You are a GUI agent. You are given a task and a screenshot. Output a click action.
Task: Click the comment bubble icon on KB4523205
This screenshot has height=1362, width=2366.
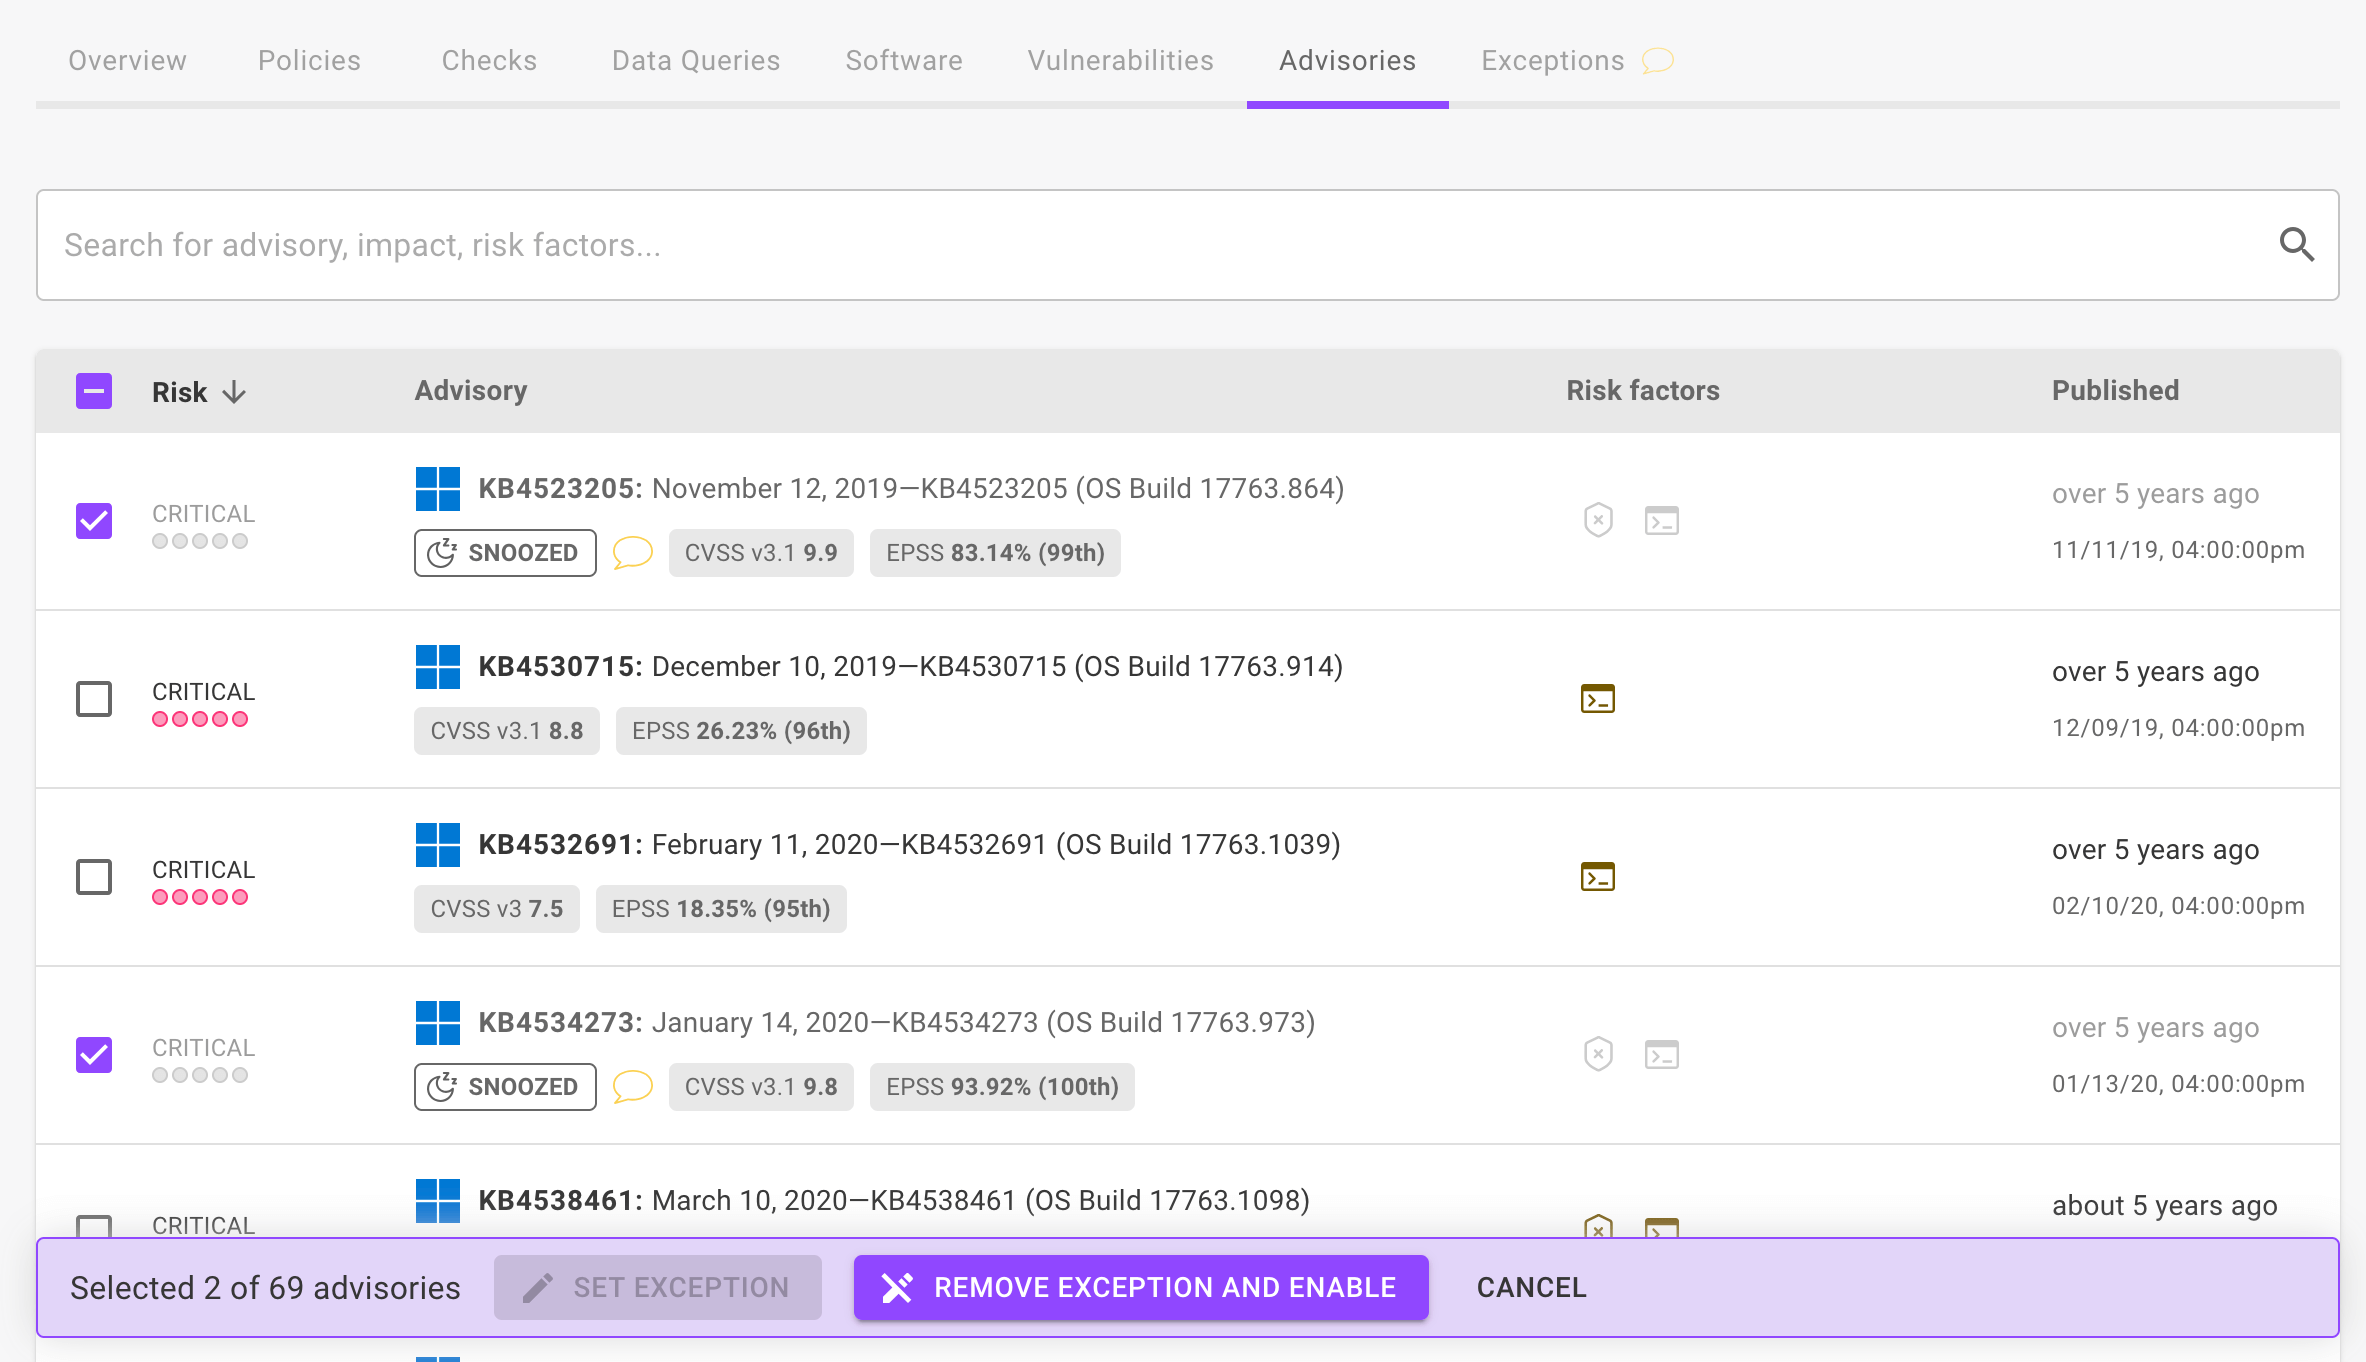tap(633, 553)
